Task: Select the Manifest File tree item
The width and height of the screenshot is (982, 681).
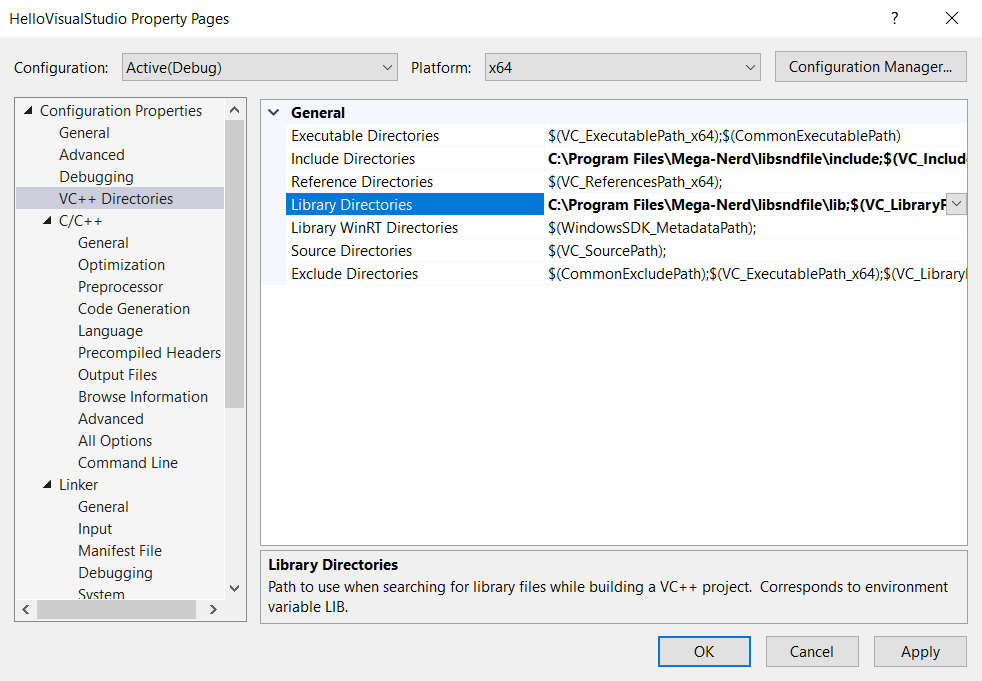Action: 120,551
